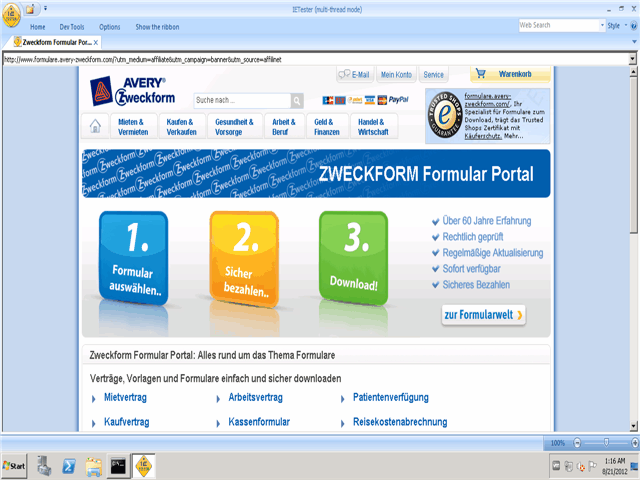Image resolution: width=640 pixels, height=480 pixels.
Task: Open the Mietvertrag link
Action: coord(125,397)
